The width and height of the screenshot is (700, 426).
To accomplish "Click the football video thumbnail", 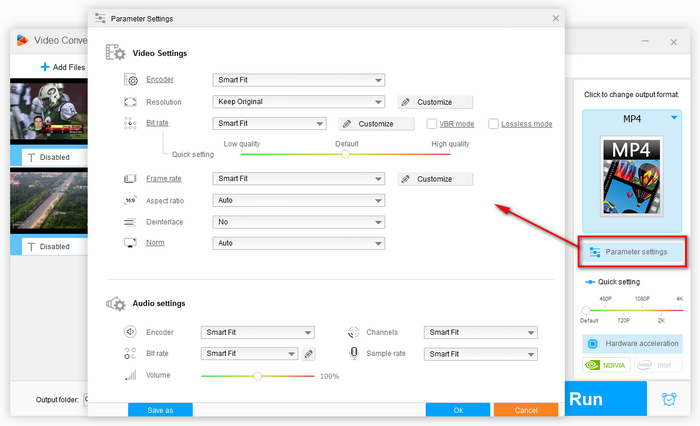I will click(x=49, y=111).
